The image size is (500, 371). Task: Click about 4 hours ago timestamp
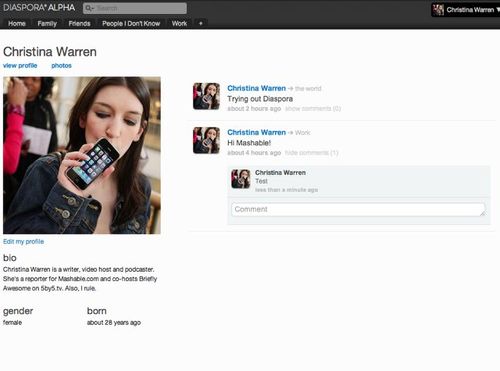pyautogui.click(x=254, y=153)
